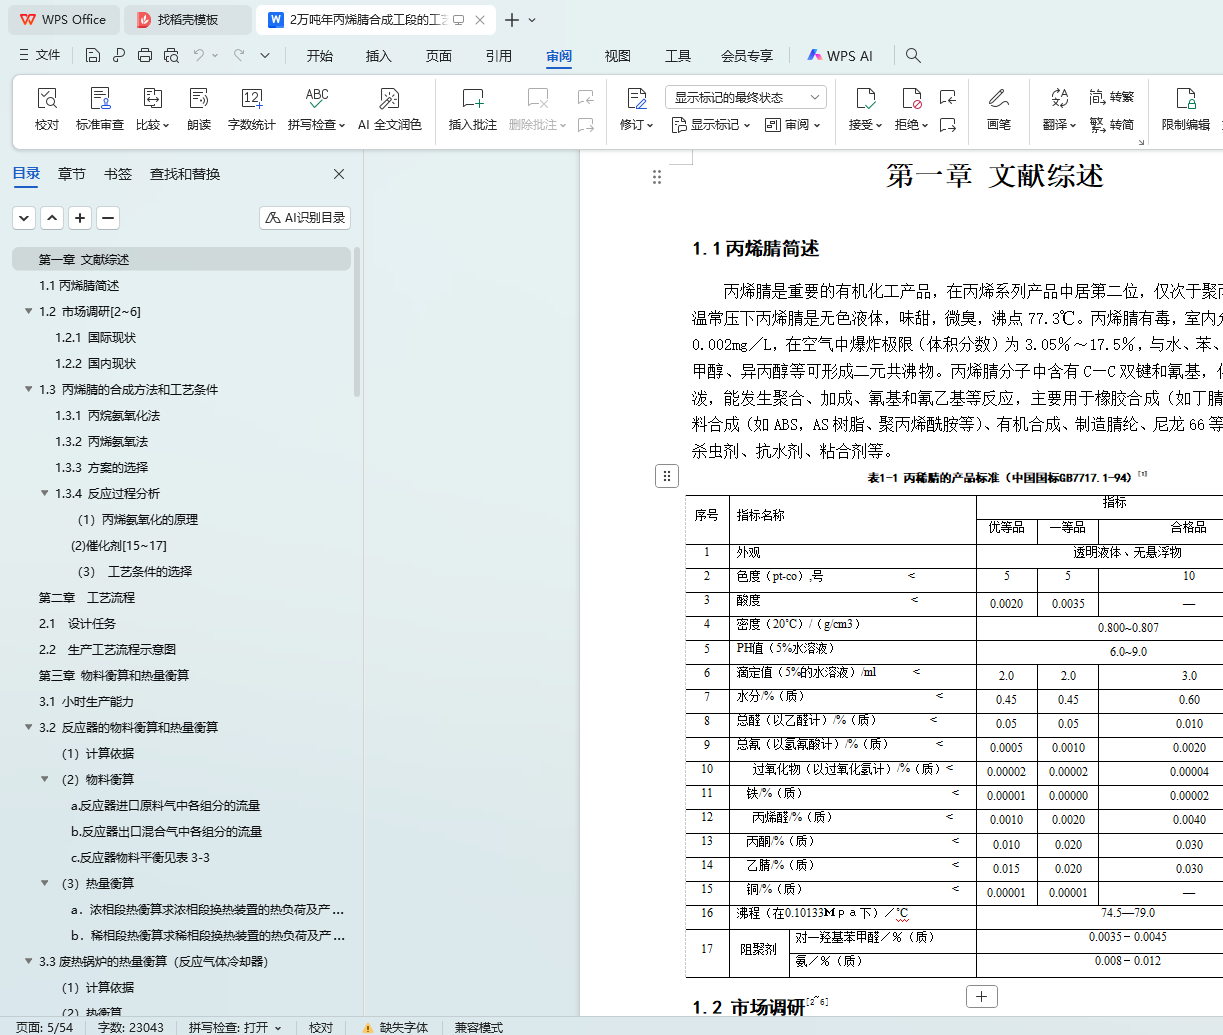1223x1035 pixels.
Task: Jump to 1.2.1 国际现状 in outline
Action: (96, 337)
